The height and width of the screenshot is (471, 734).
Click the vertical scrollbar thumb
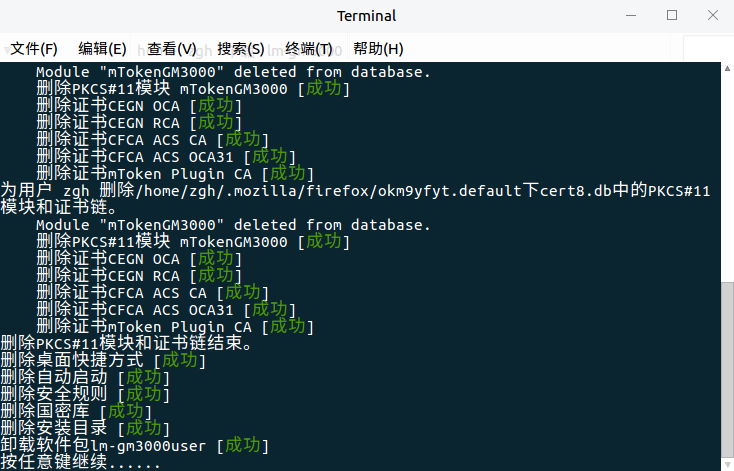(x=727, y=369)
